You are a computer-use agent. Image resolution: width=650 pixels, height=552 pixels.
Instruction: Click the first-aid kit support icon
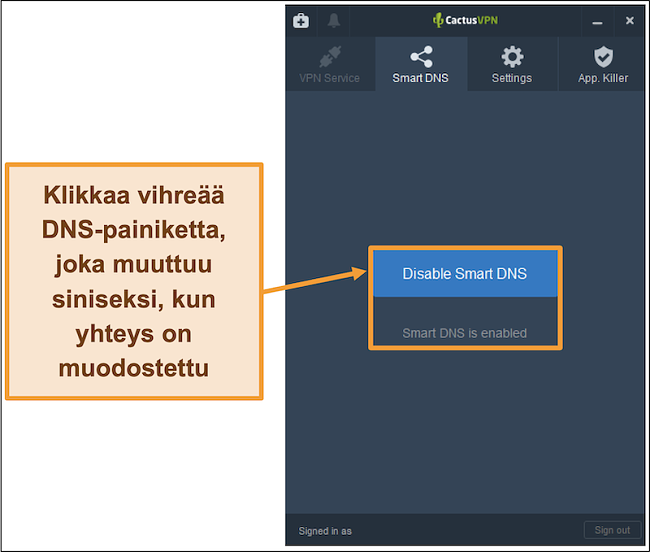click(301, 20)
